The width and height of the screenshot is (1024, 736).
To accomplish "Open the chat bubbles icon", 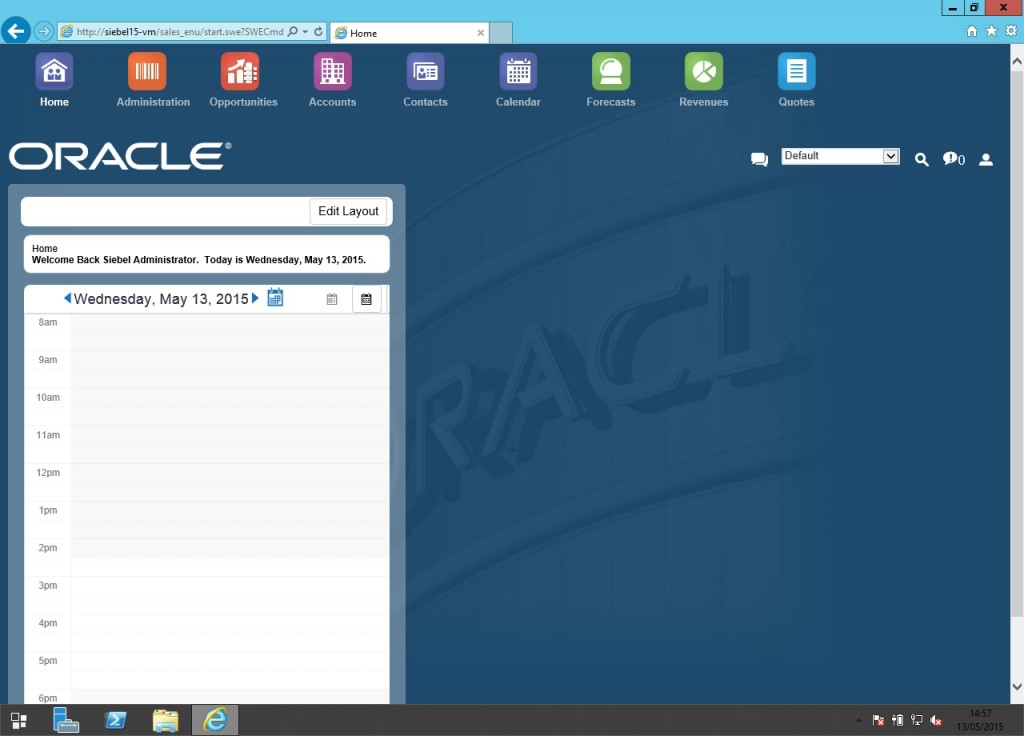I will (759, 159).
